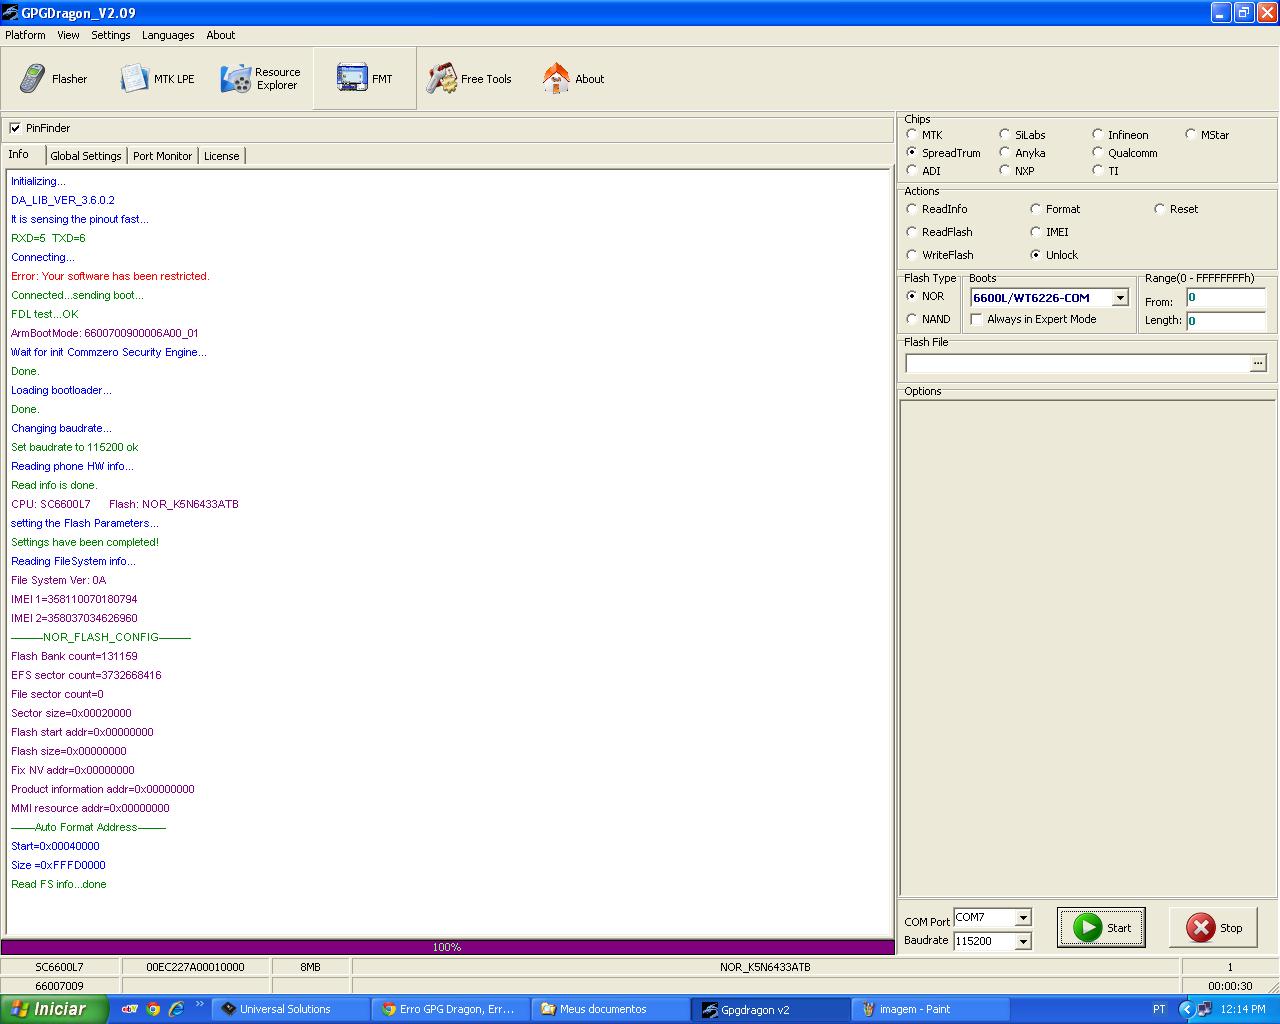Switch to imagem - Paint taskbar window
Viewport: 1280px width, 1024px height.
point(930,1009)
